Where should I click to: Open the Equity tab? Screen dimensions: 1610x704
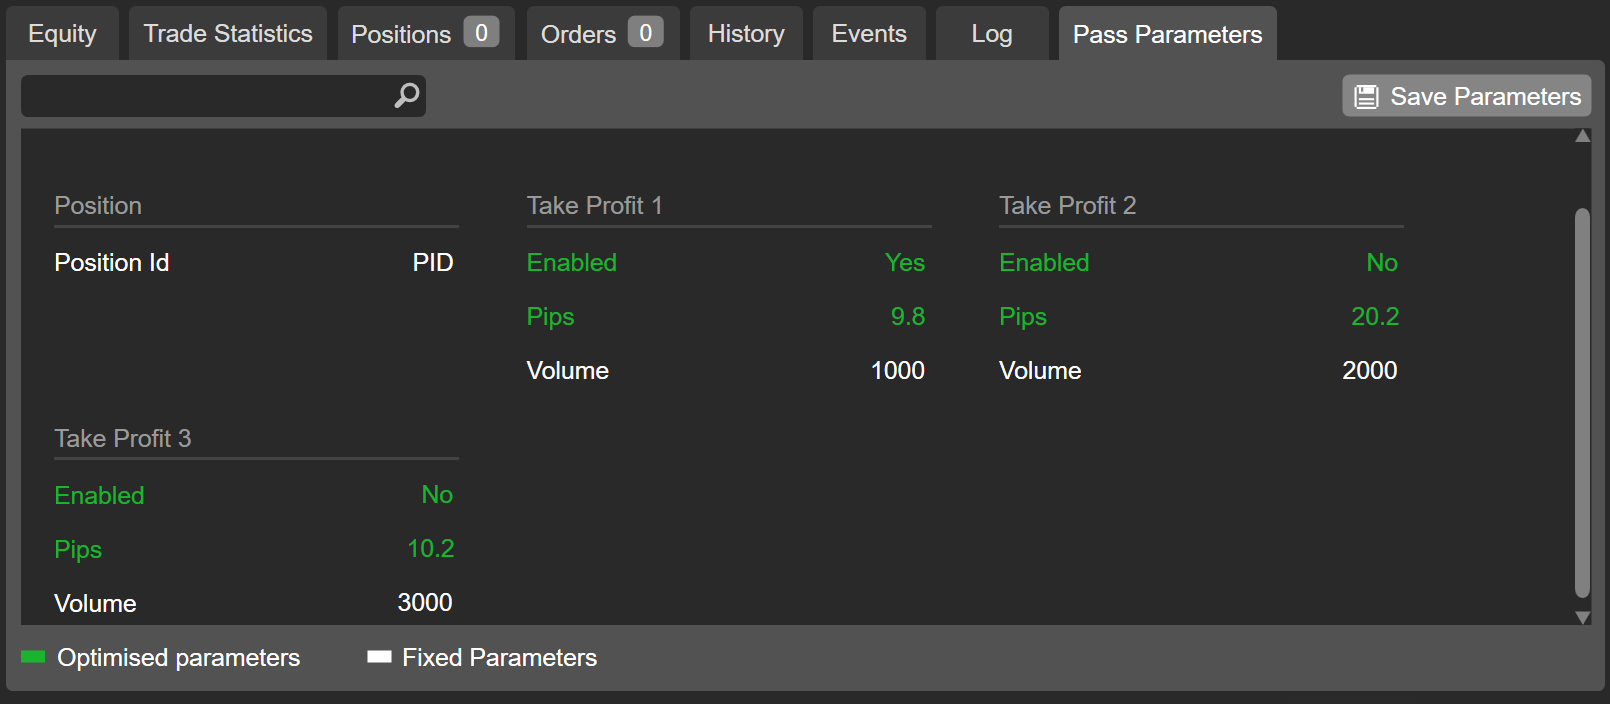[x=62, y=34]
